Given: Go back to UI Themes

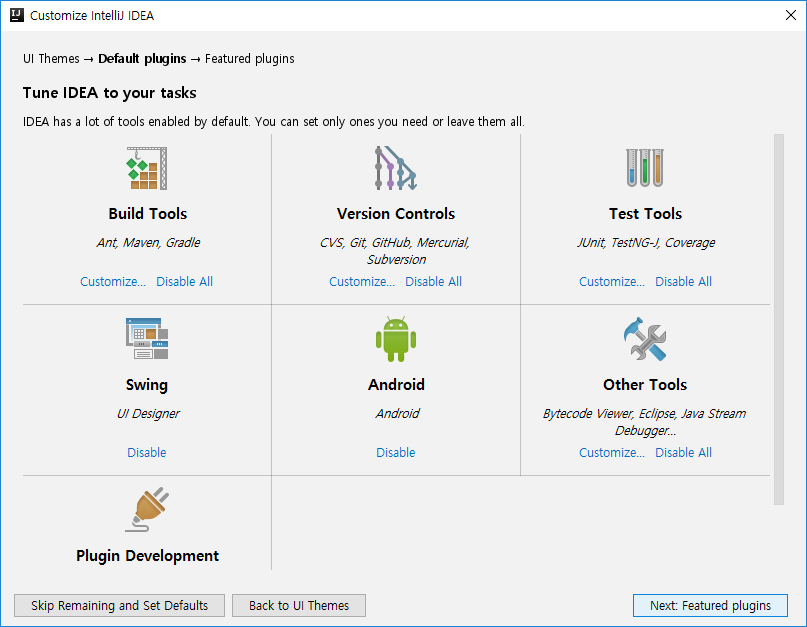Looking at the screenshot, I should (x=299, y=605).
